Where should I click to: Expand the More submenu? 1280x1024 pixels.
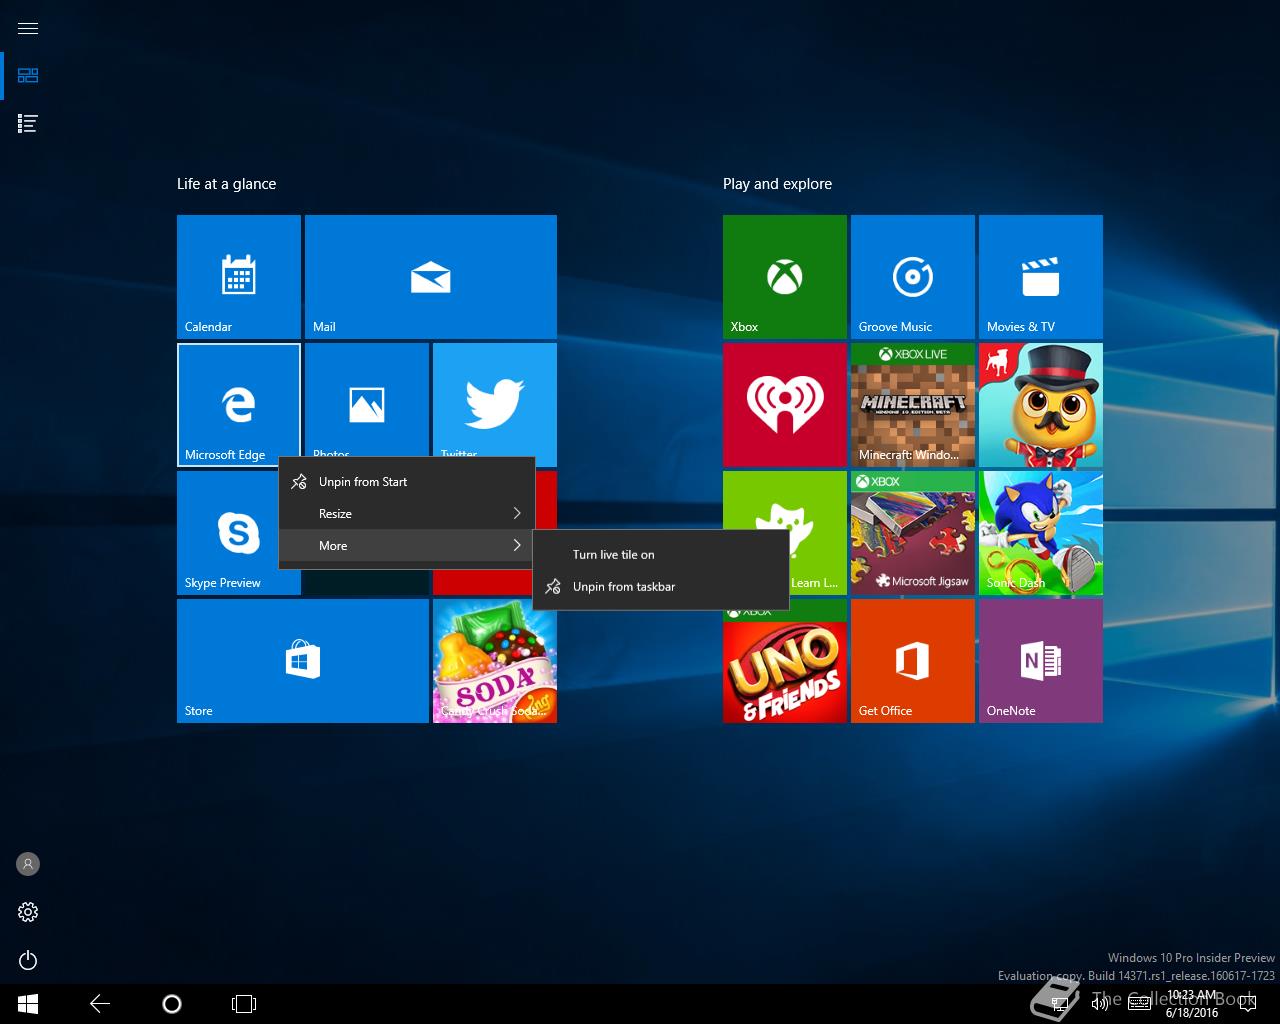[406, 546]
